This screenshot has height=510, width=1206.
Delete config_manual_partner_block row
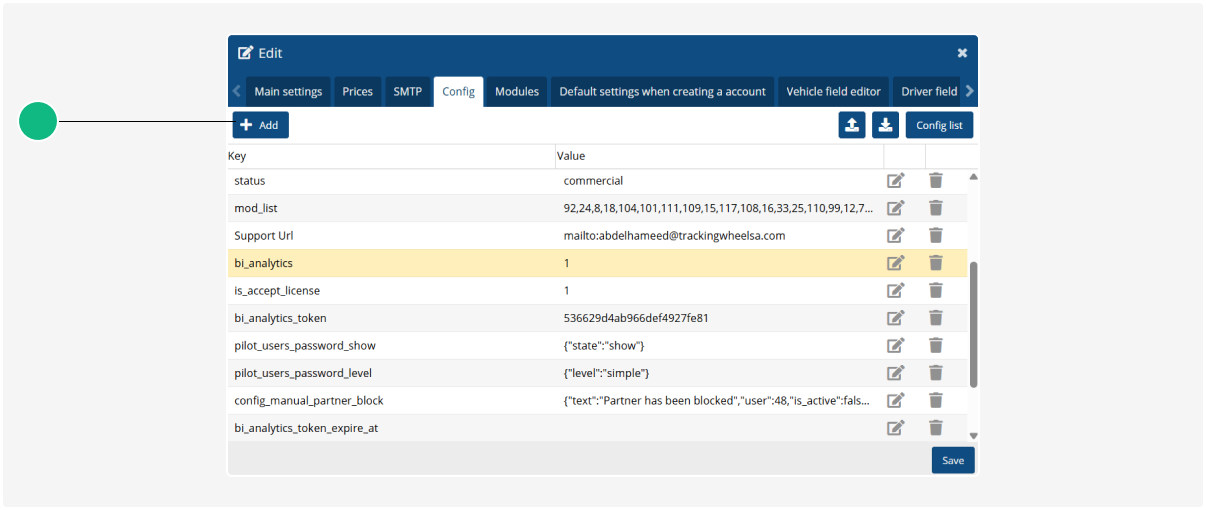pos(936,401)
